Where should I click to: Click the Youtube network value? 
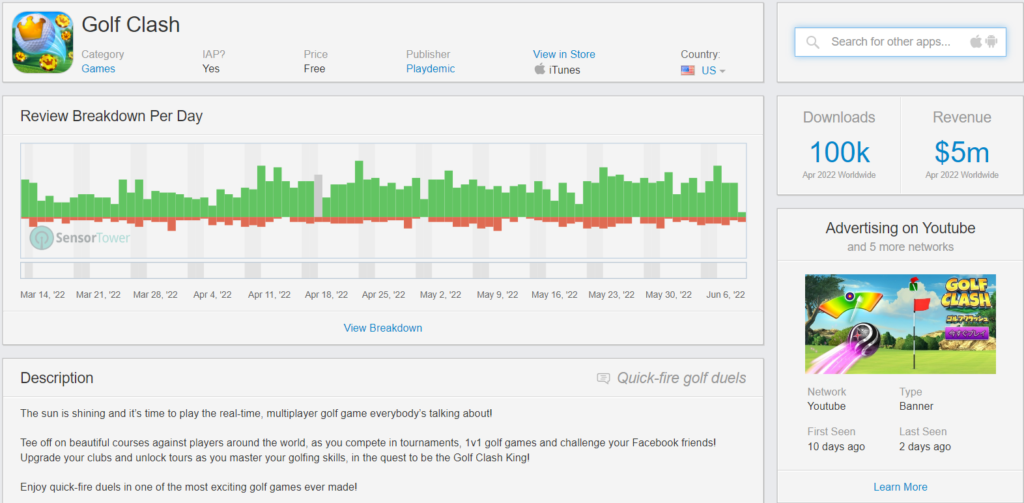coord(826,406)
